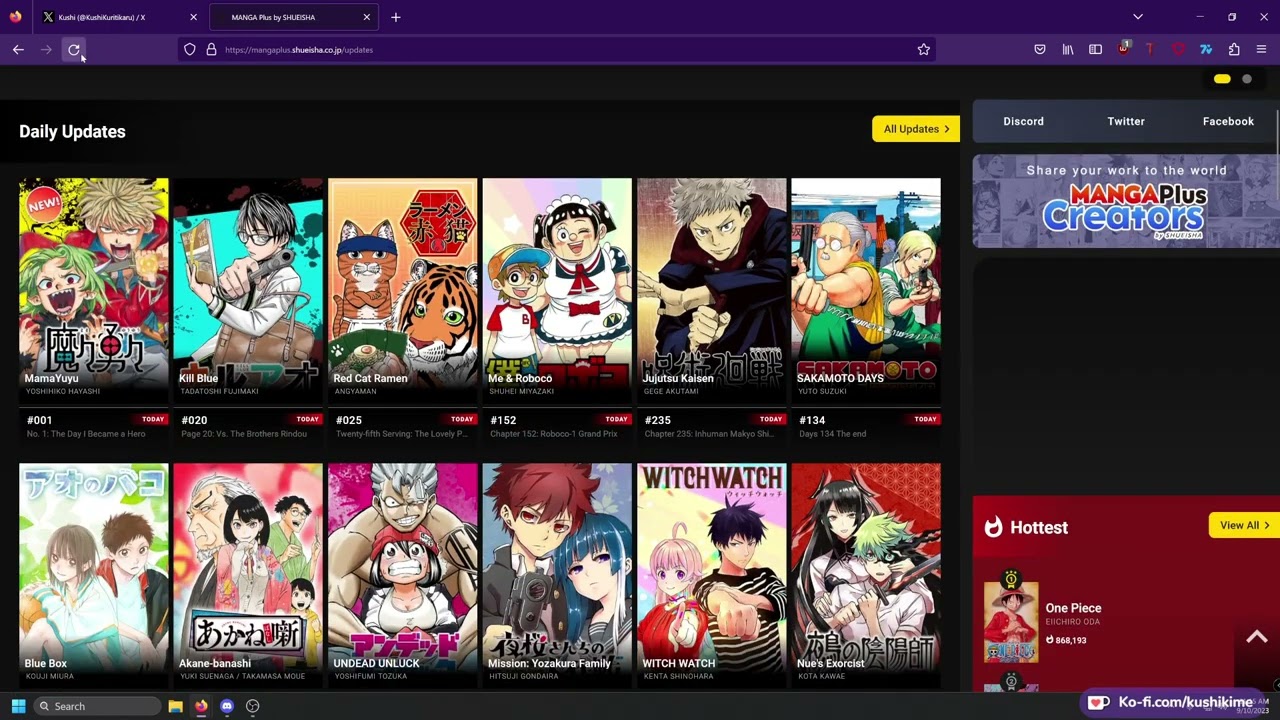Open the Windows Start menu
1280x720 pixels.
[18, 706]
